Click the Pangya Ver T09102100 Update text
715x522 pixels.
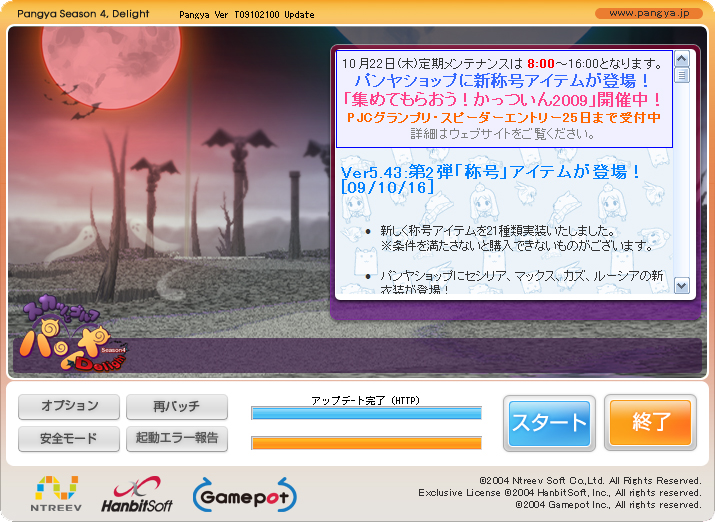pos(247,15)
